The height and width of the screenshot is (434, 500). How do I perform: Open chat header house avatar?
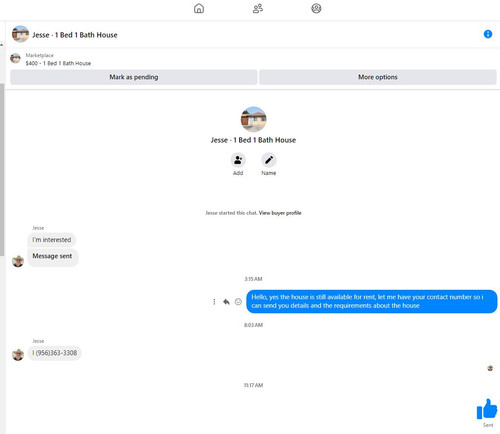tap(20, 34)
